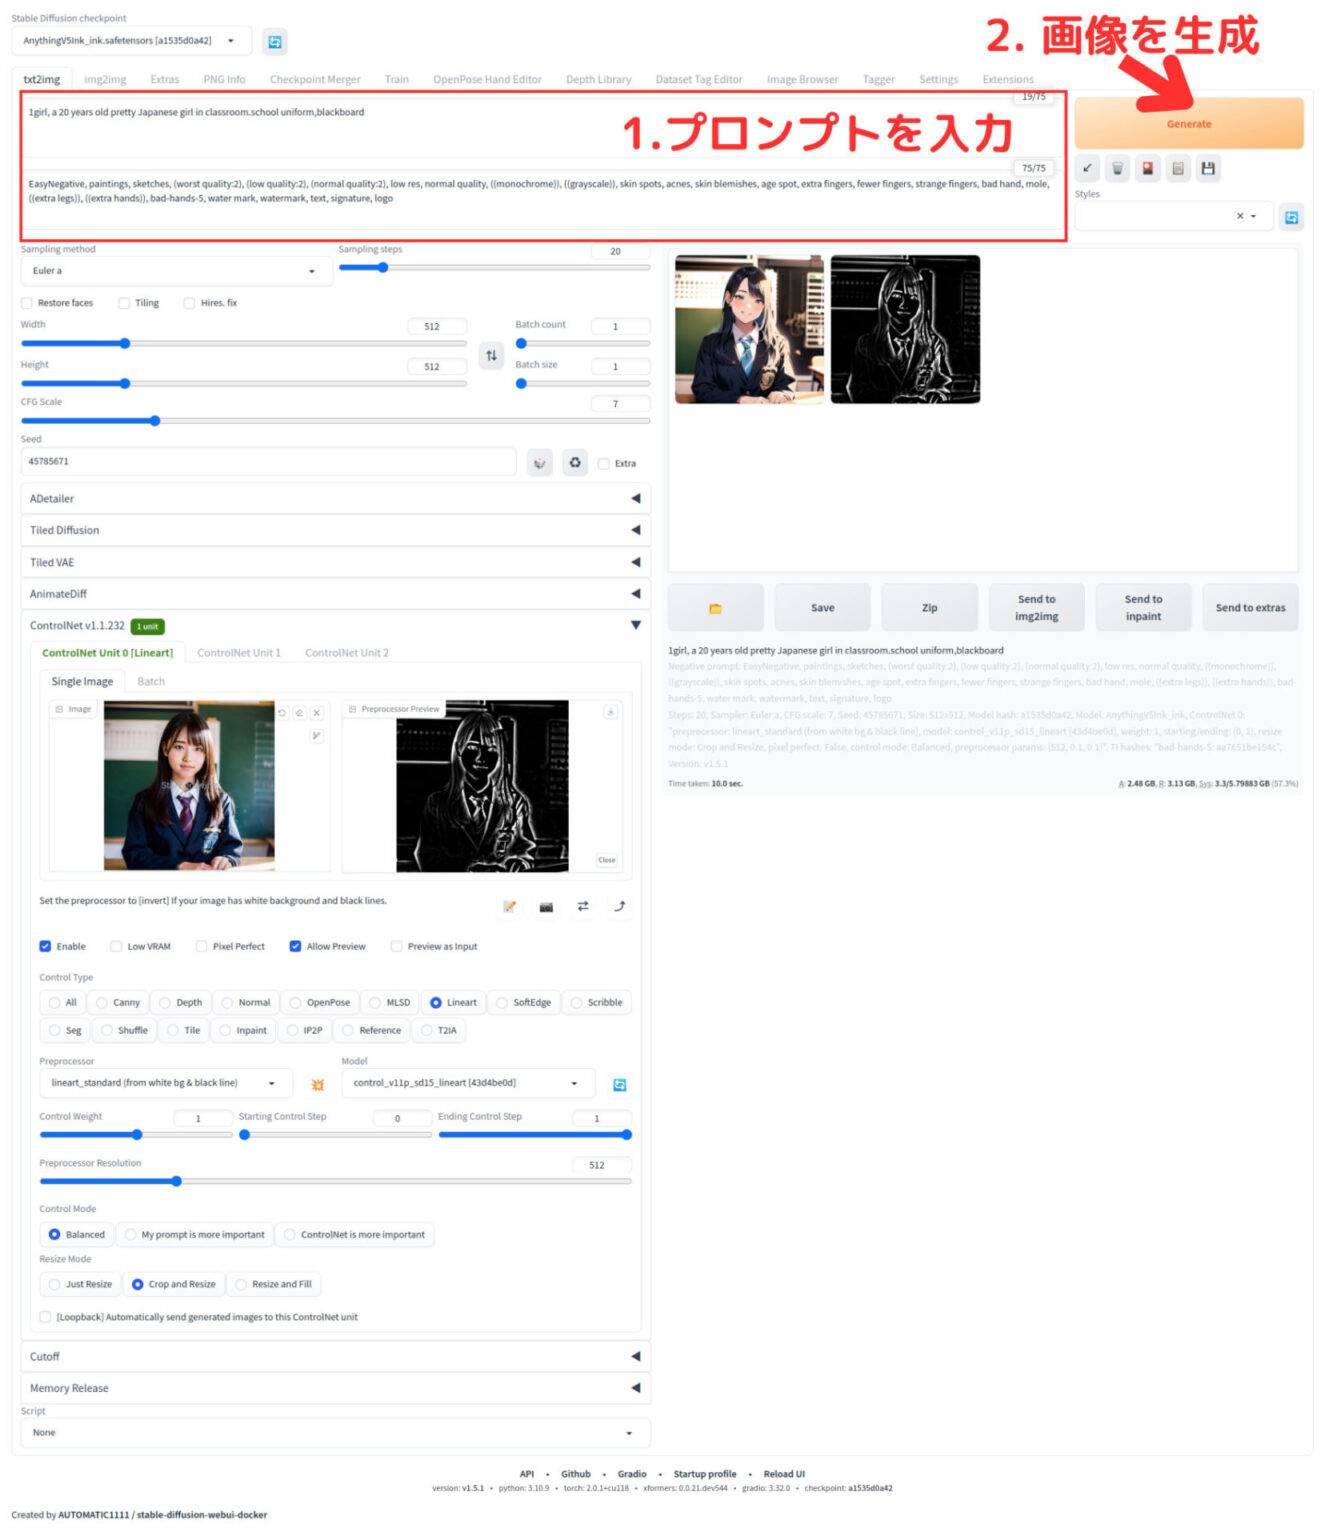Viewport: 1325px width, 1536px height.
Task: Click the webcam icon in ControlNet unit
Action: [x=546, y=907]
